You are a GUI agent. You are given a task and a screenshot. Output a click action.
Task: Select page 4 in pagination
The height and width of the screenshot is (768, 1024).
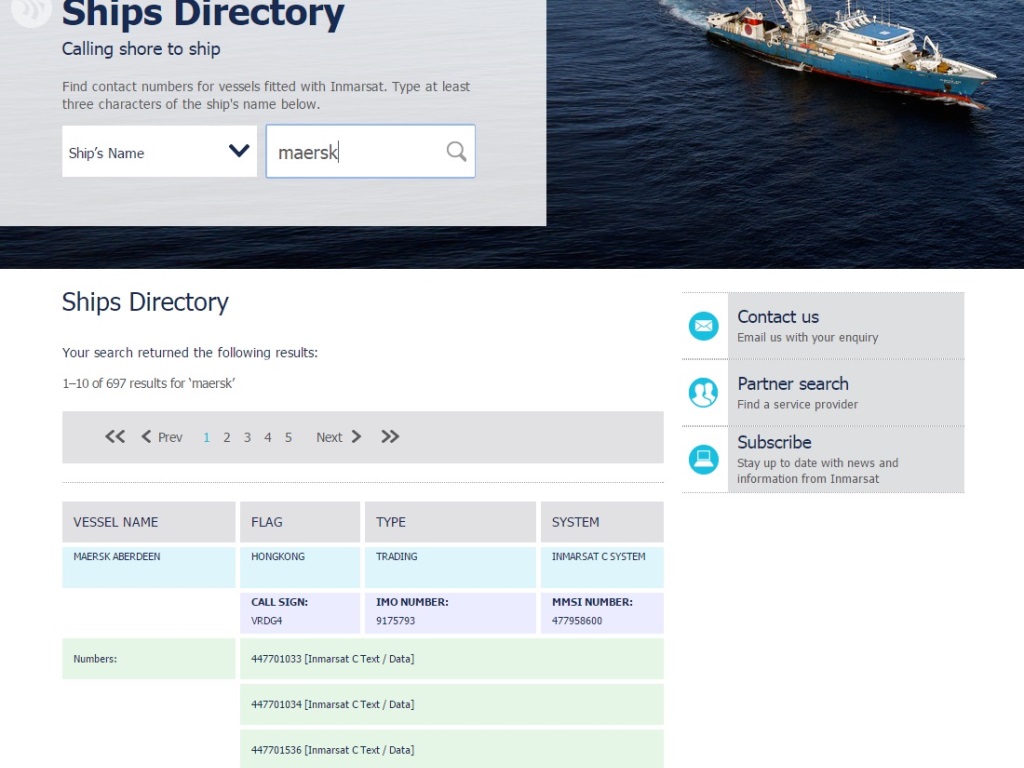tap(268, 437)
